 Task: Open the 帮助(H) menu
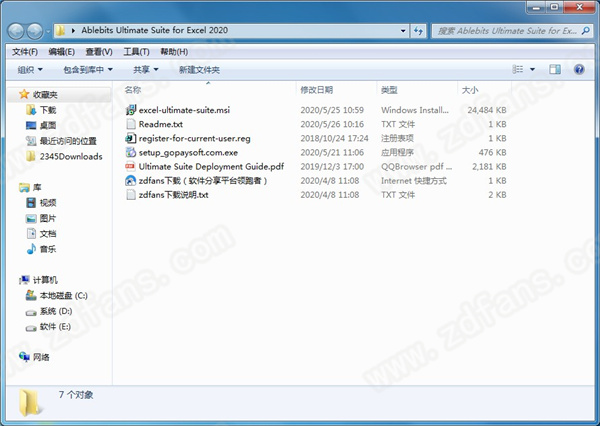pyautogui.click(x=174, y=52)
